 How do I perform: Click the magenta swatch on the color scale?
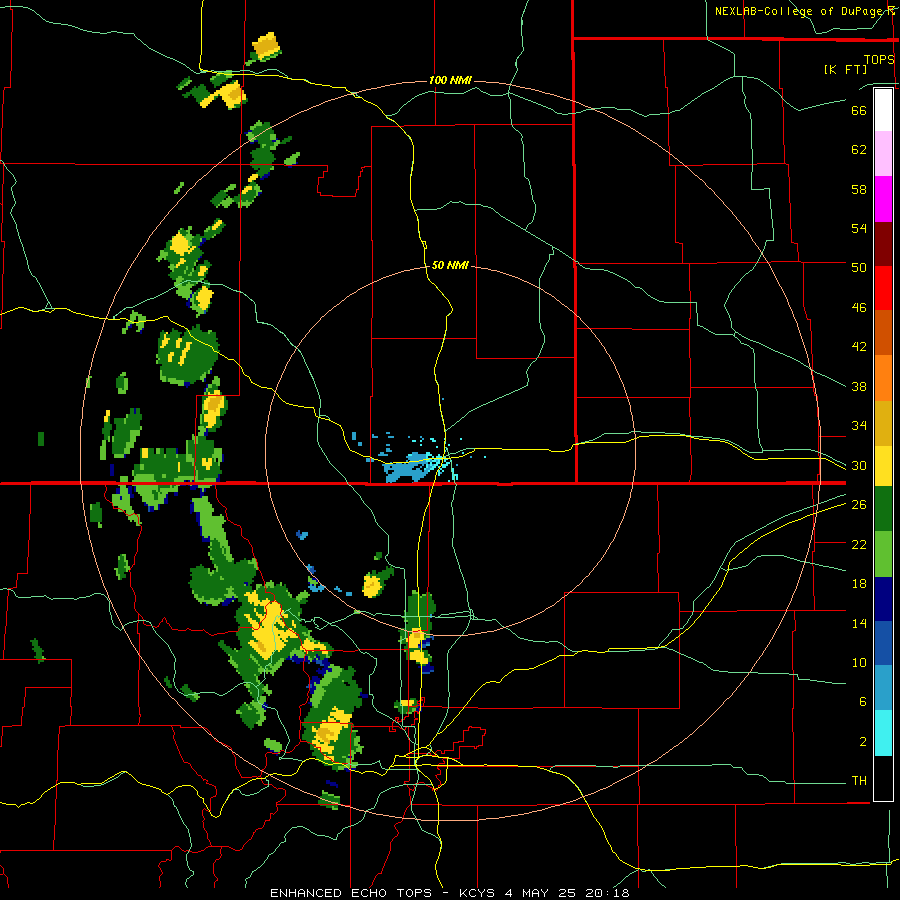pos(883,199)
